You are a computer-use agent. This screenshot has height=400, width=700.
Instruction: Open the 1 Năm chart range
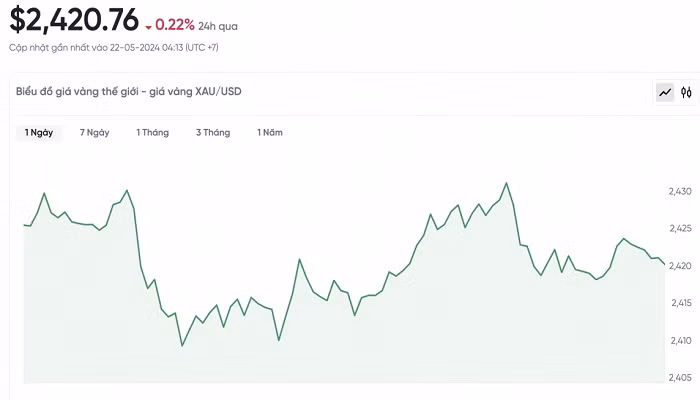tap(270, 132)
